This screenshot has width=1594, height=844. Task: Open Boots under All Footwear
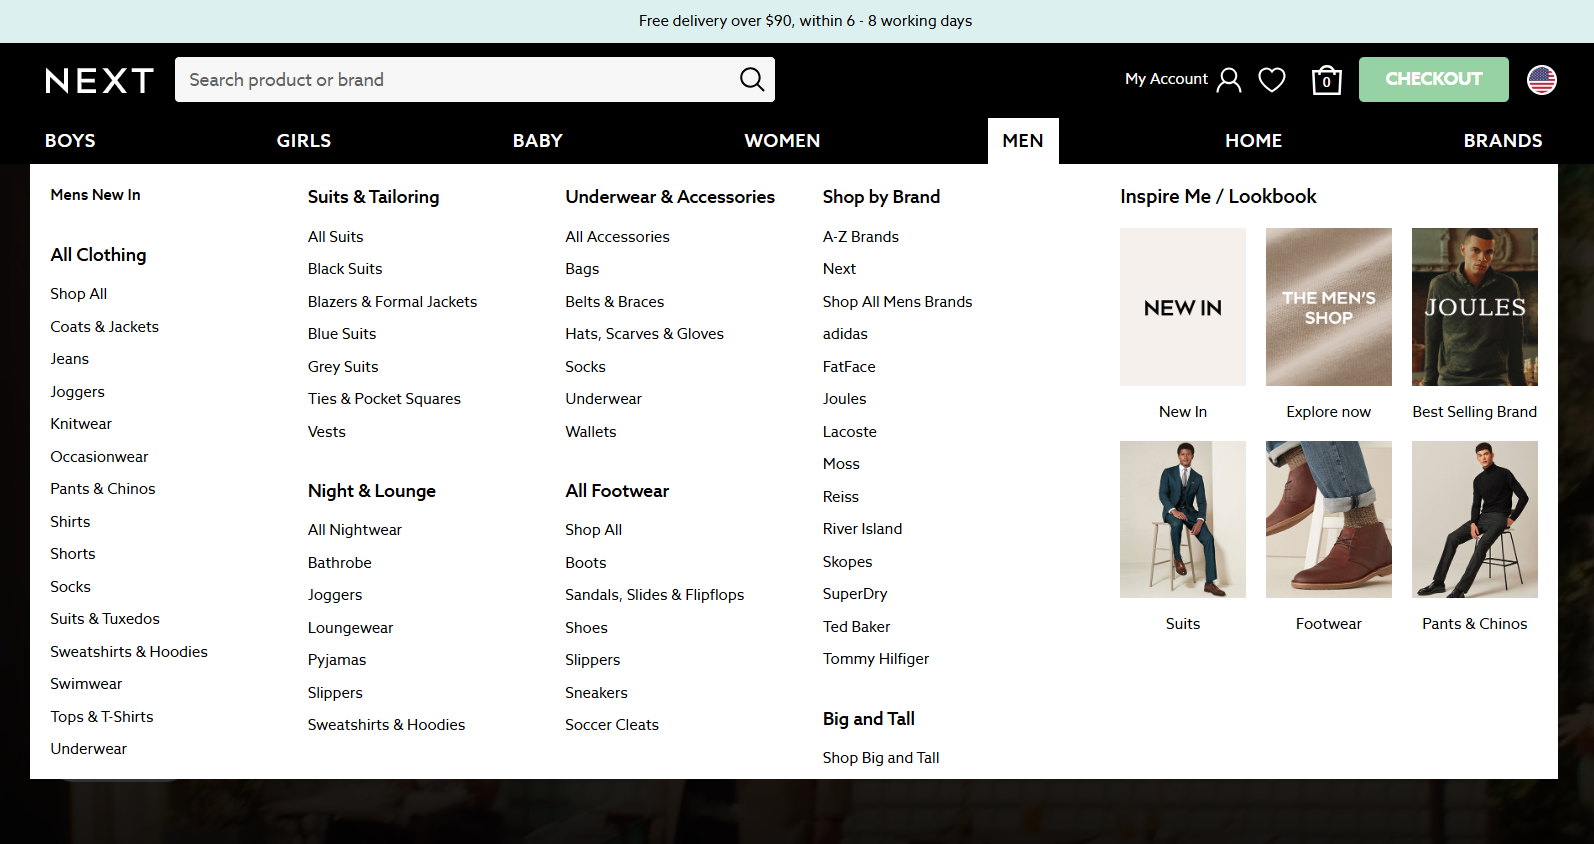(586, 563)
